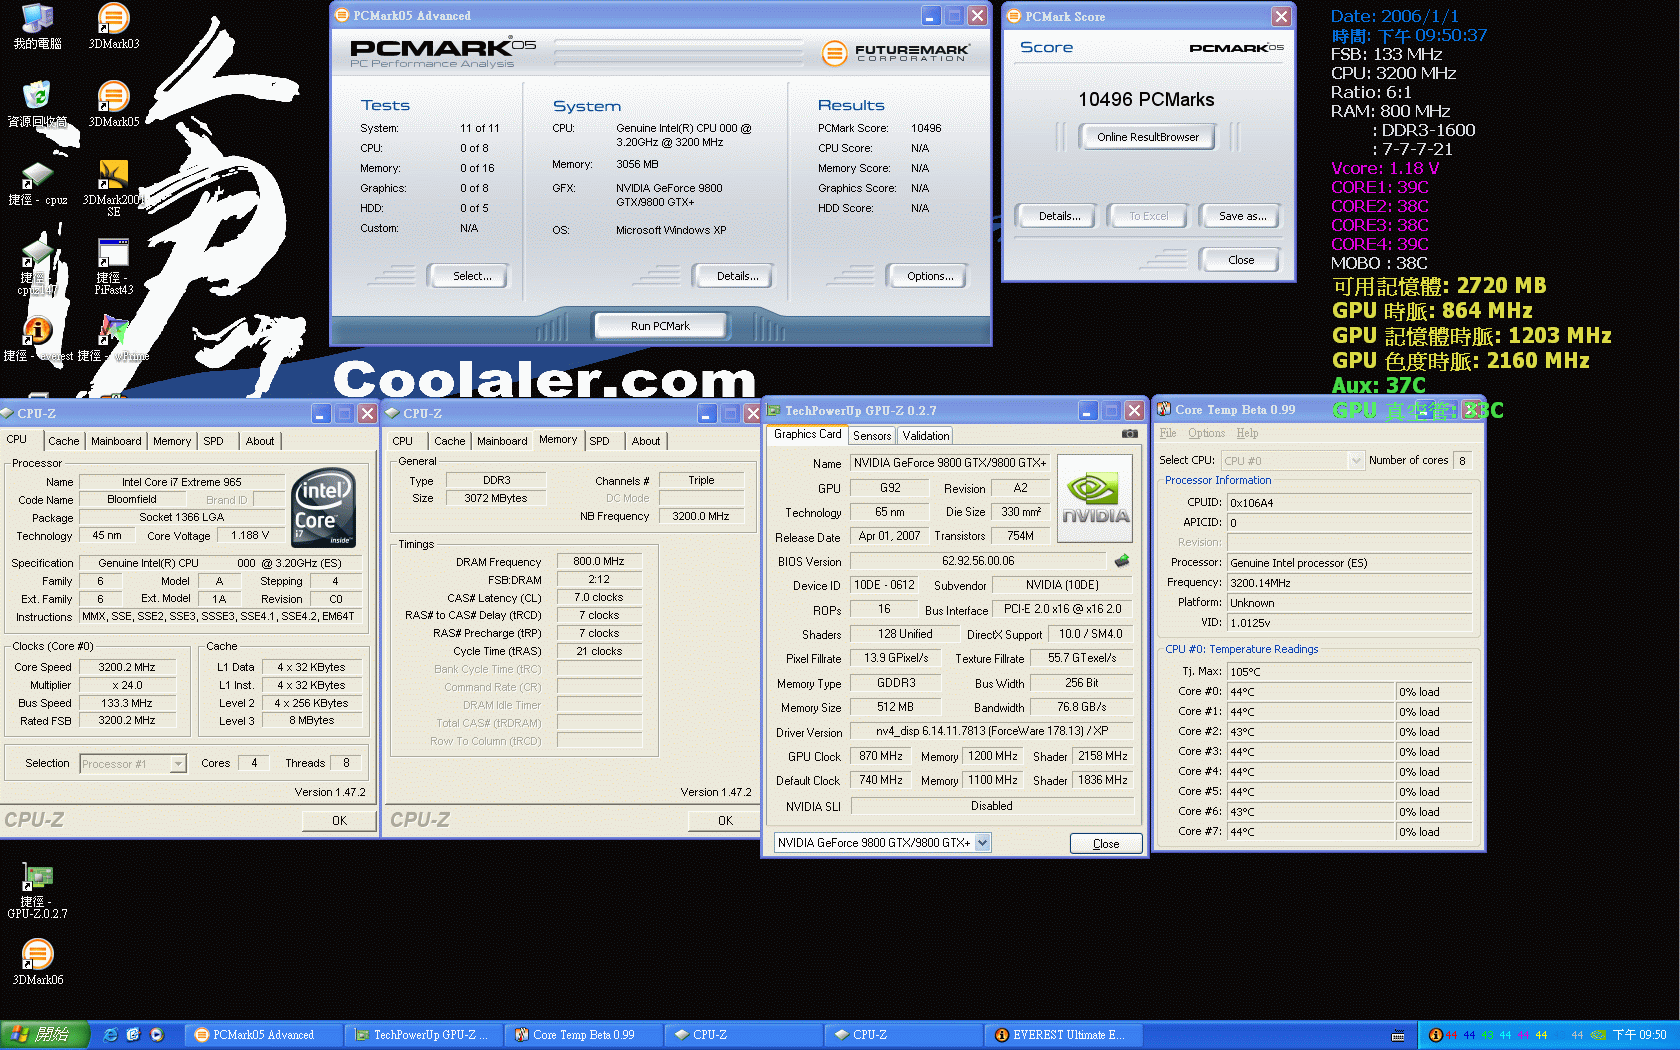The height and width of the screenshot is (1050, 1680).
Task: Switch to the CPU tab in the right CPU-Z window
Action: pos(403,441)
